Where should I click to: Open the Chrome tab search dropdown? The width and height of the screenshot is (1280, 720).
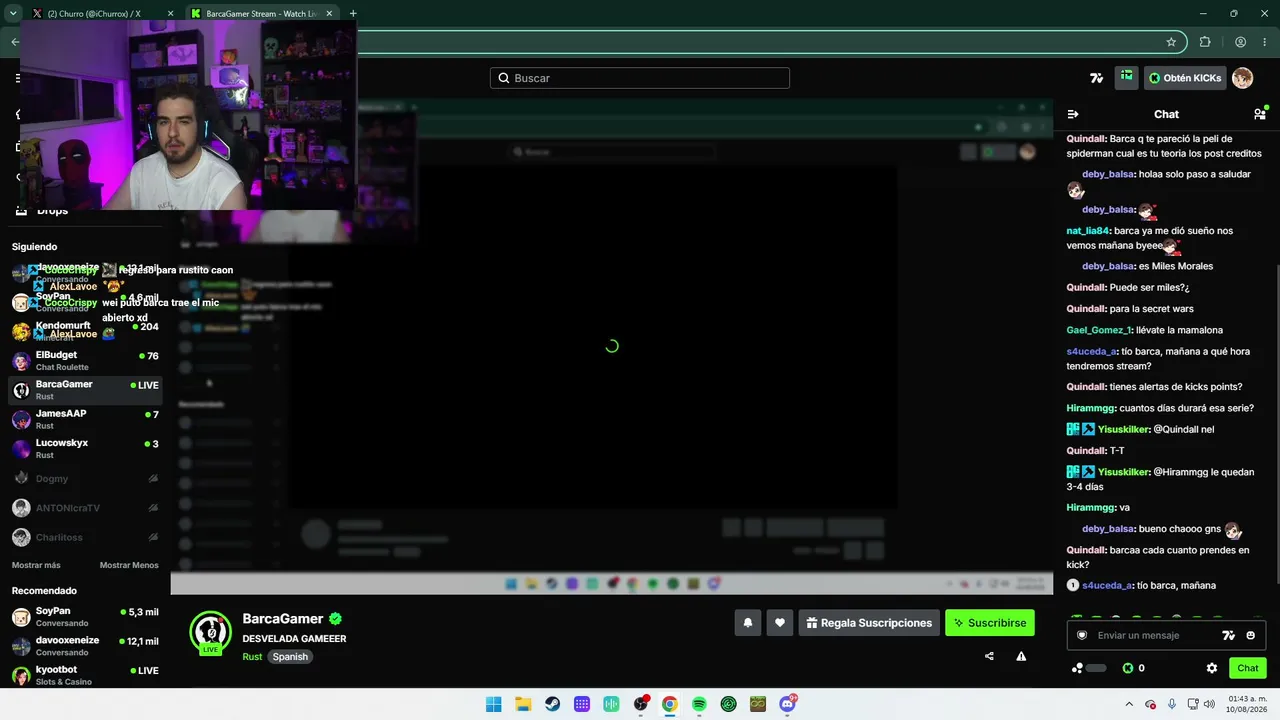pos(13,14)
